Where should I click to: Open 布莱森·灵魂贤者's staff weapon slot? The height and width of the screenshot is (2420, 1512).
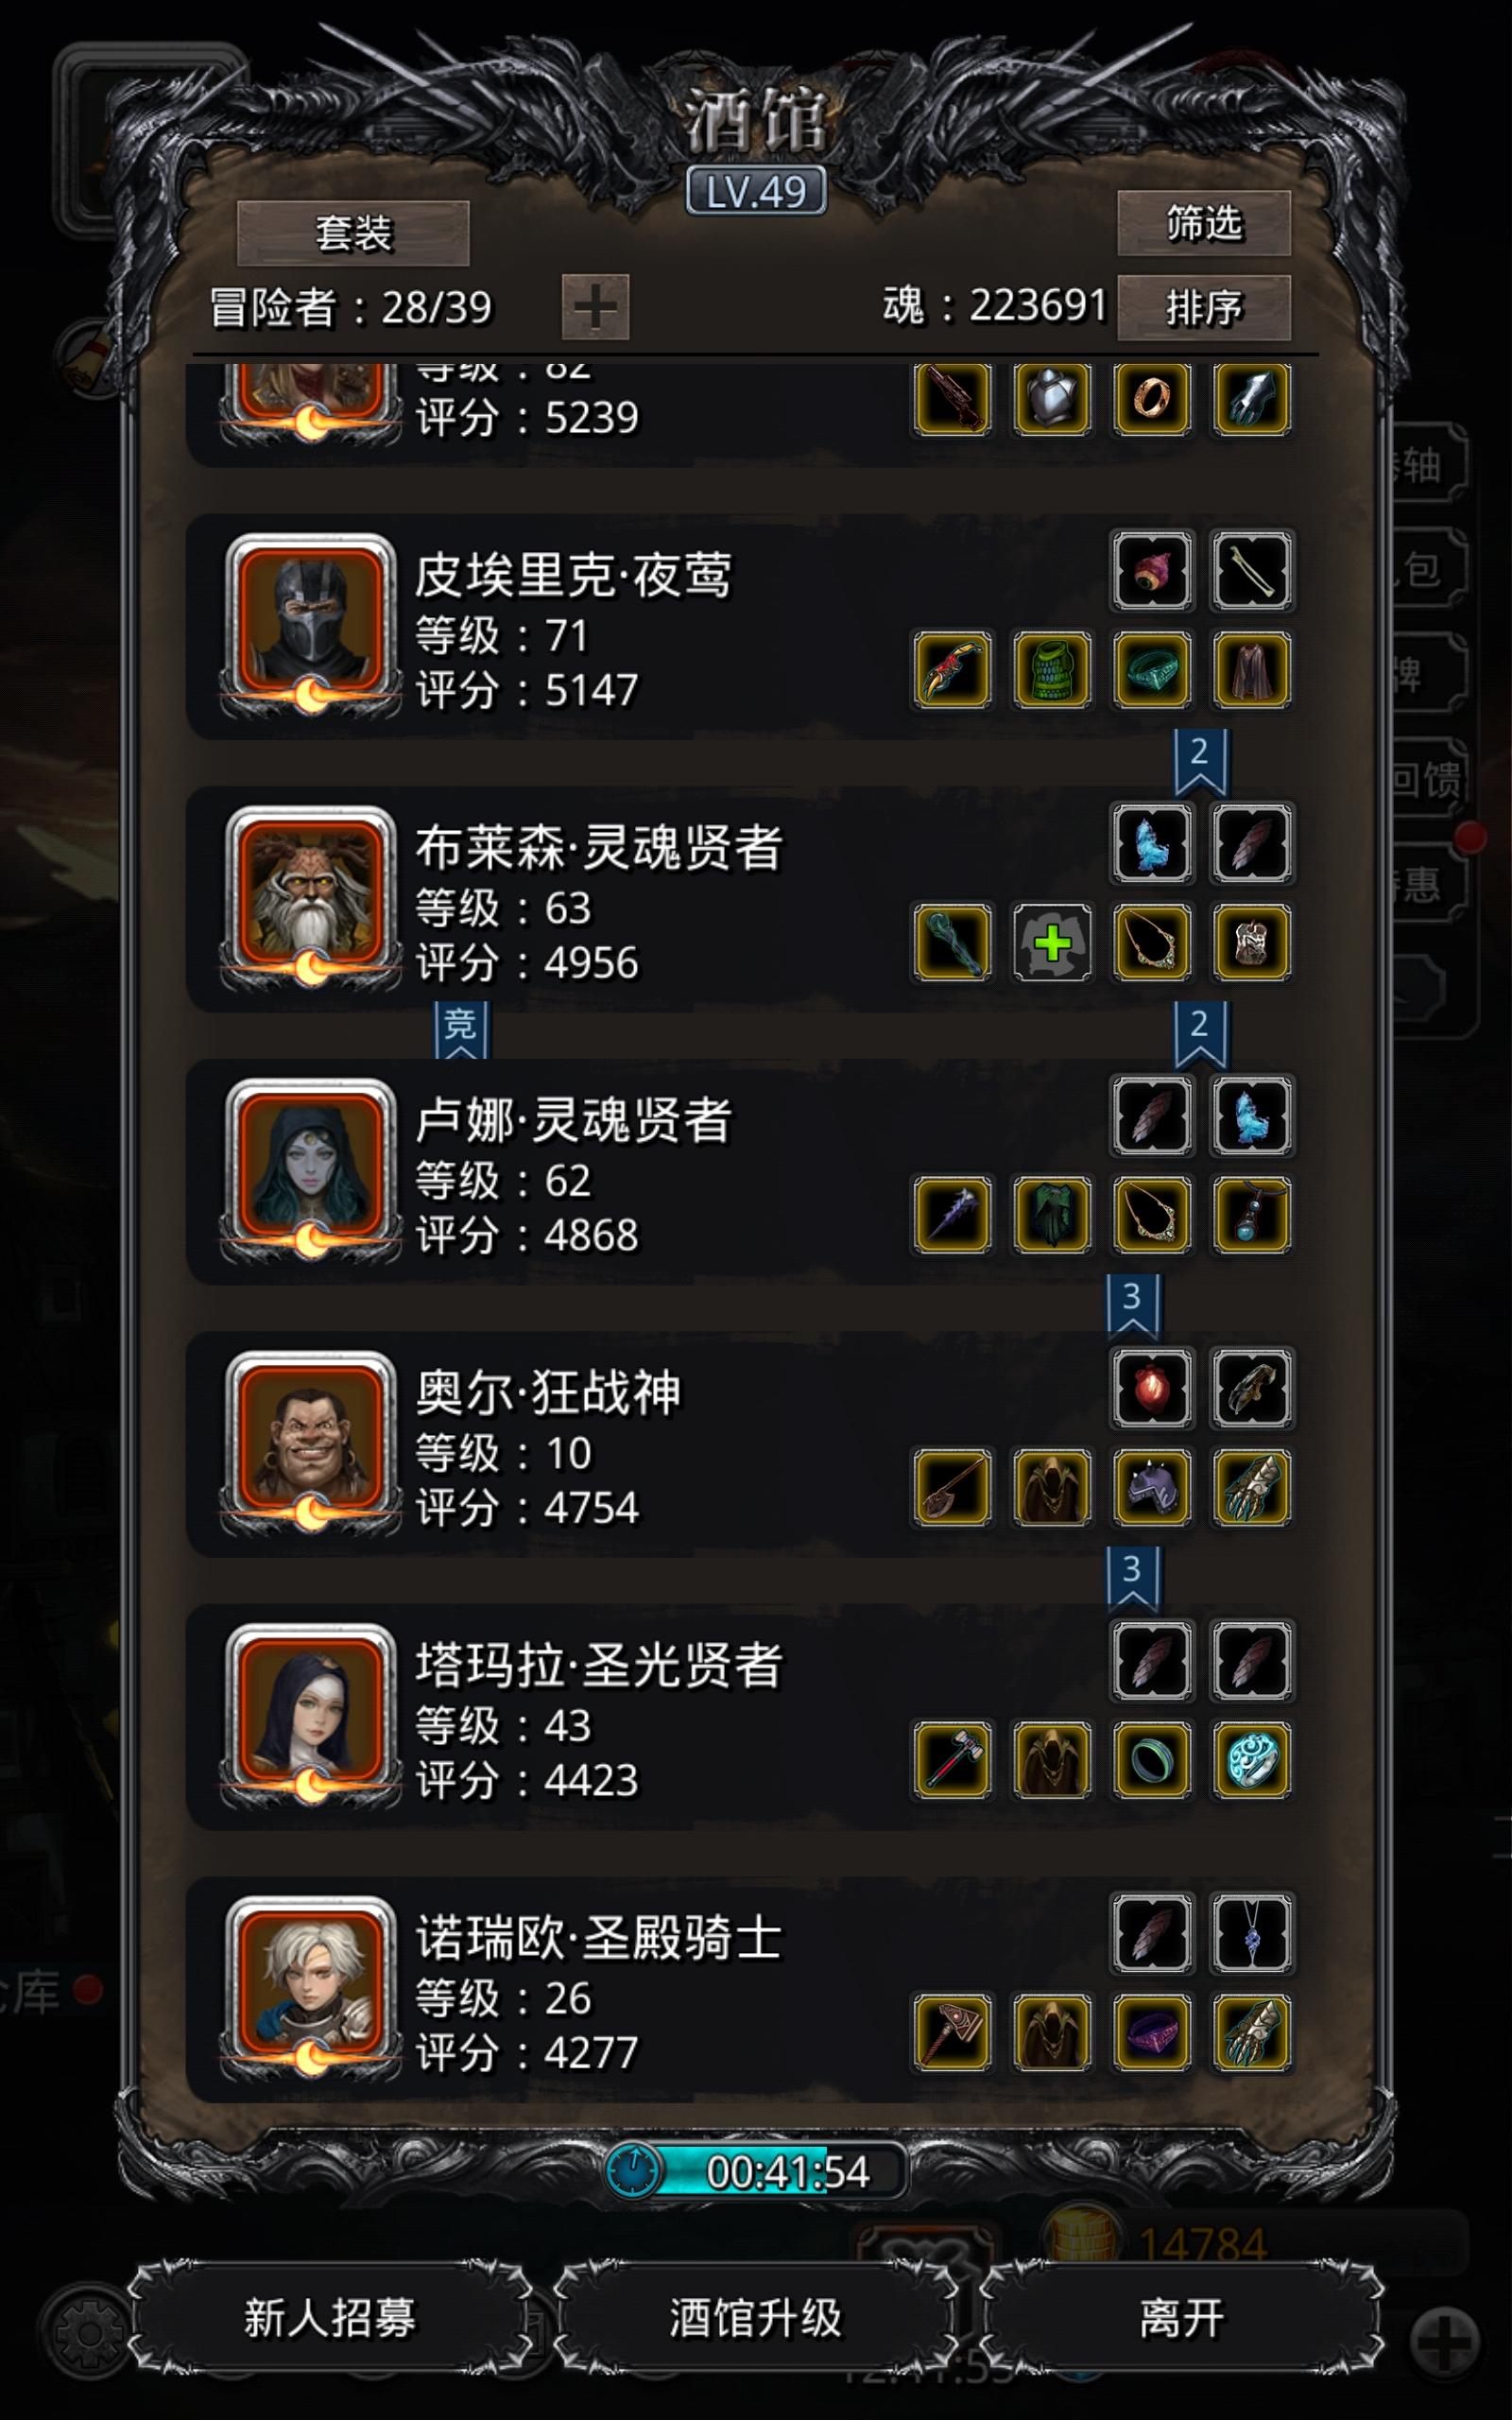click(952, 942)
